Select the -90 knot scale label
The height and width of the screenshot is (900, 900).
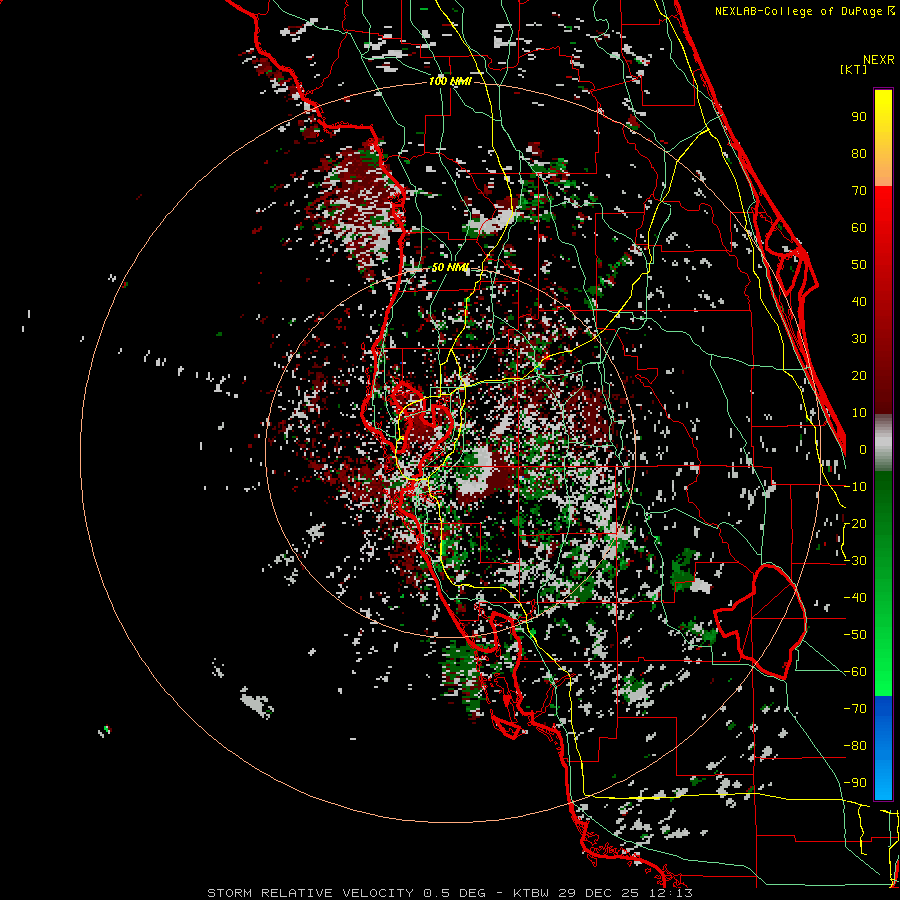(855, 783)
